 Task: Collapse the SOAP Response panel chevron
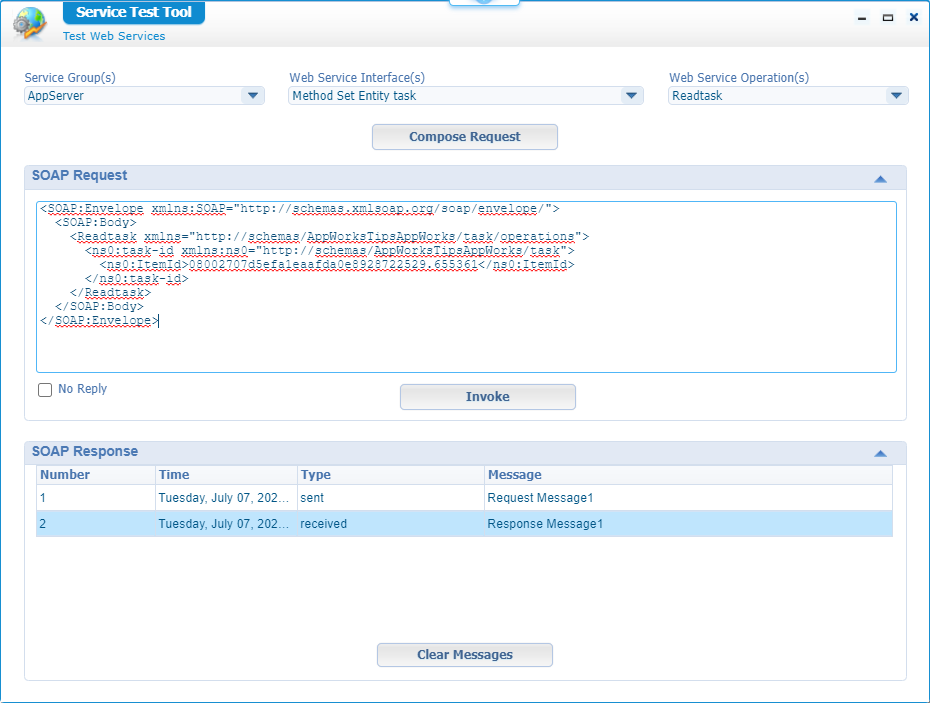tap(881, 453)
